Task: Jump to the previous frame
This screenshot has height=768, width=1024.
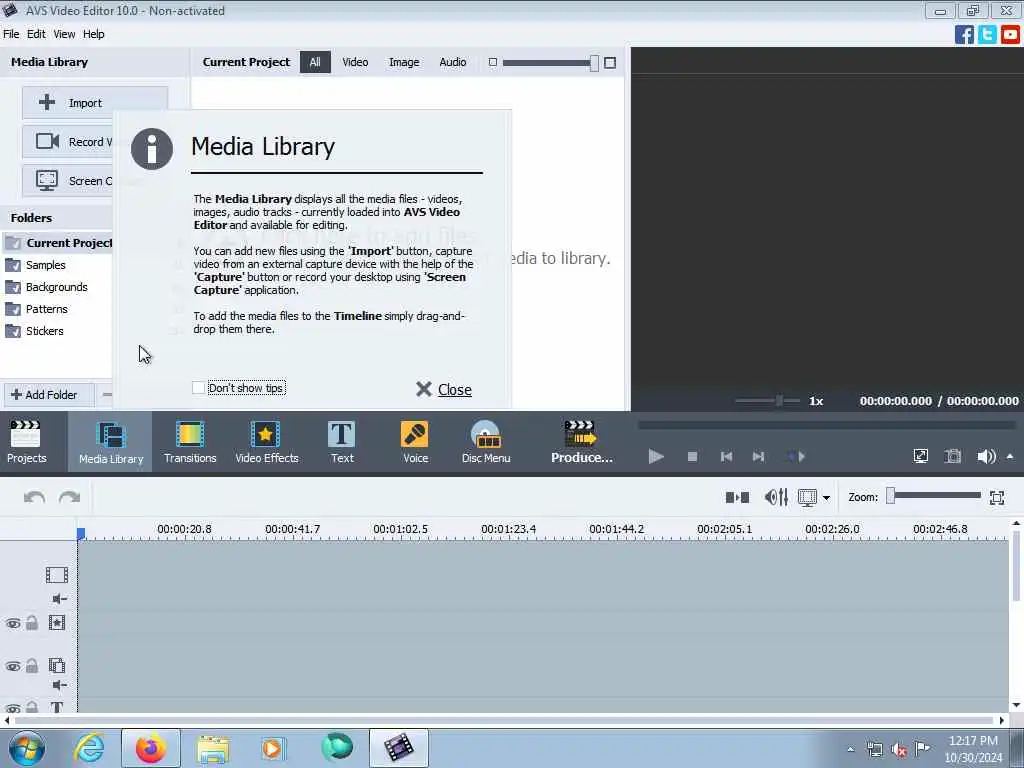Action: pos(726,456)
